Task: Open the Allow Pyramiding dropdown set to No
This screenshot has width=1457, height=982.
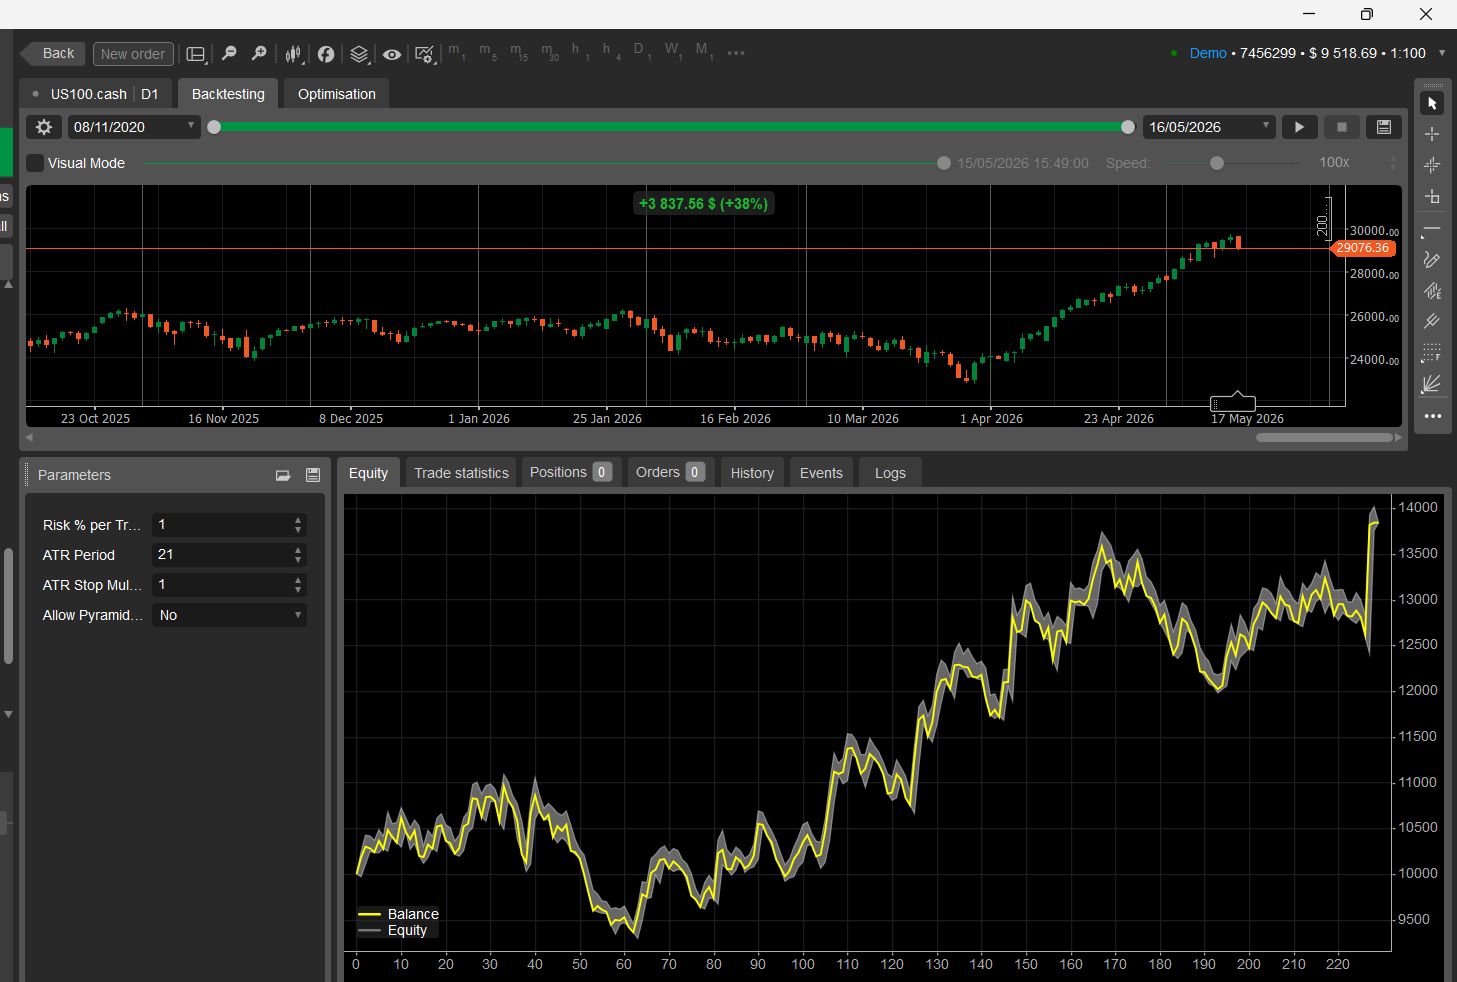Action: pos(229,615)
